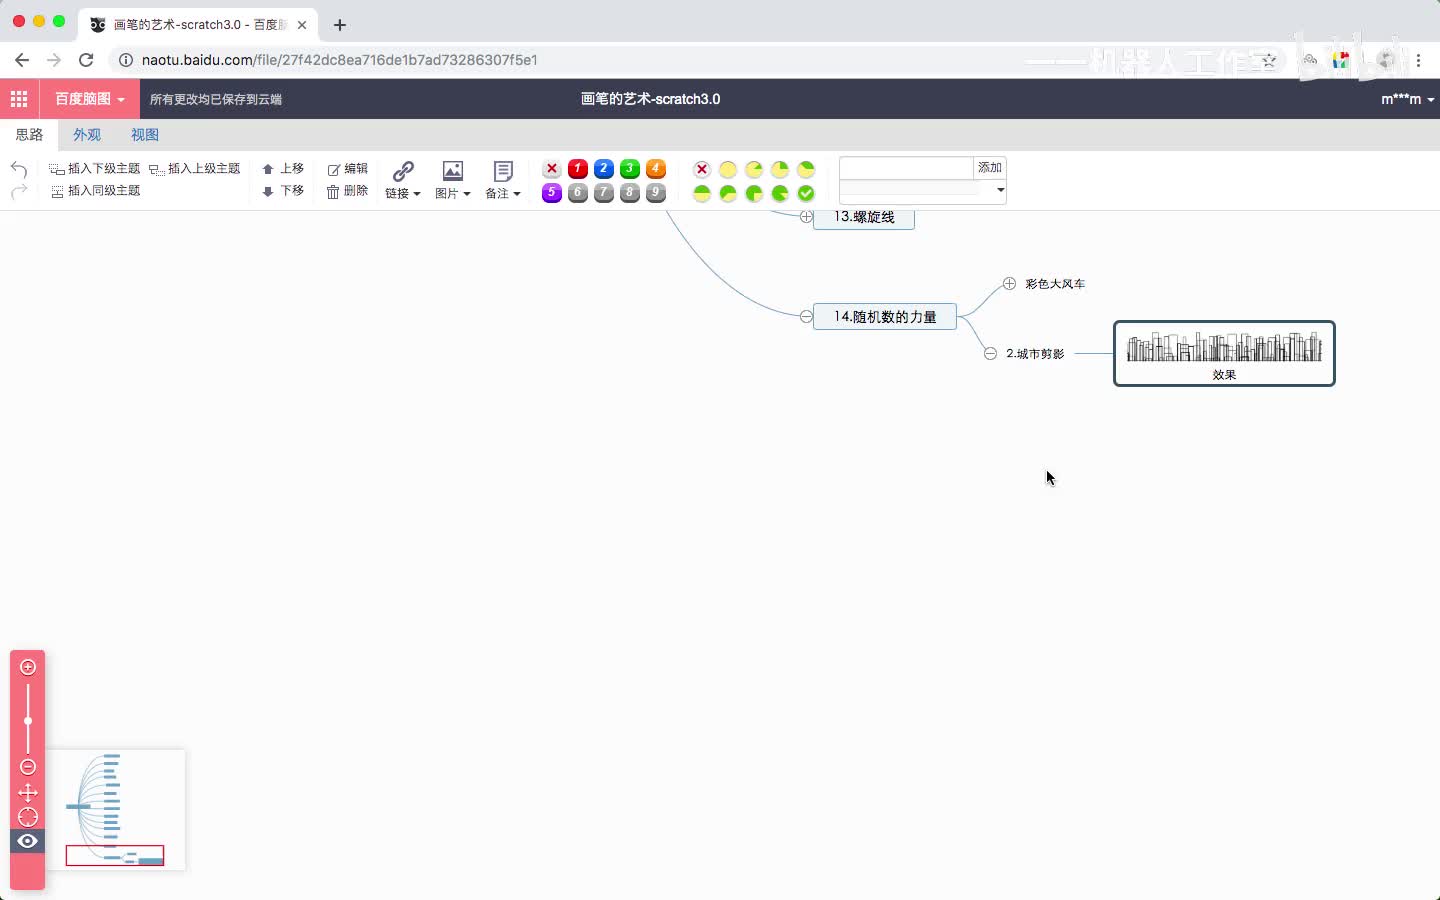Redo the last undone change
The image size is (1440, 900).
coord(19,191)
